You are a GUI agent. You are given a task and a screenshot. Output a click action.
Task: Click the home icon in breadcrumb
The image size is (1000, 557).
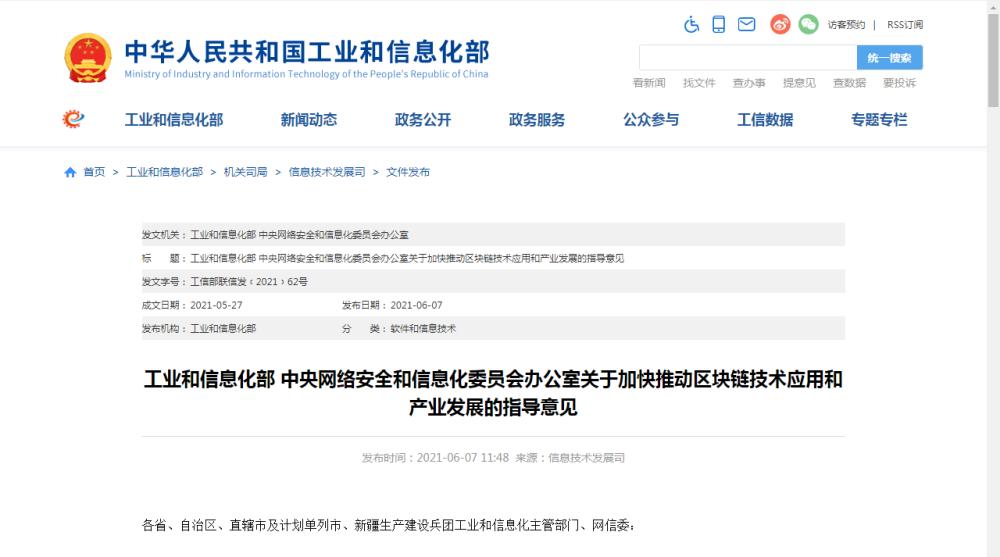pyautogui.click(x=70, y=172)
